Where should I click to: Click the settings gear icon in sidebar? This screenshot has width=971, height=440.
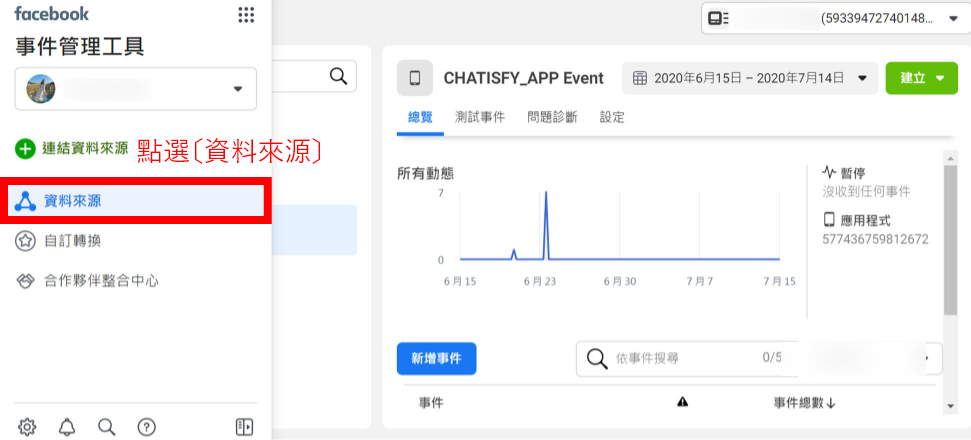[27, 427]
